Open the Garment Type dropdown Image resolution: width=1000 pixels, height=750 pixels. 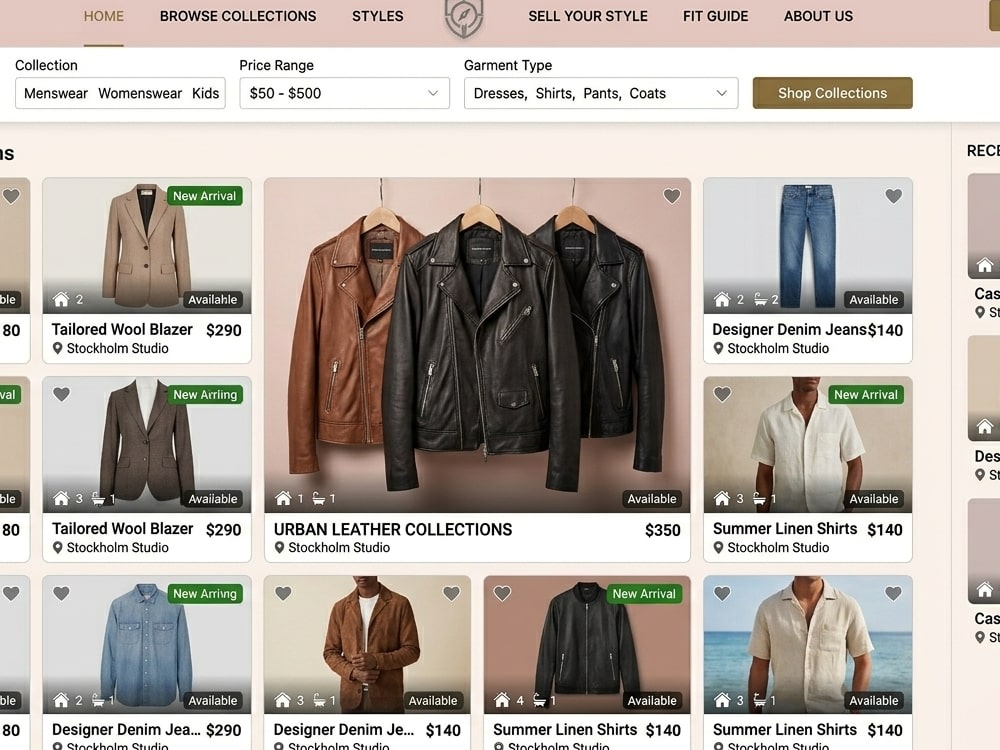click(601, 93)
